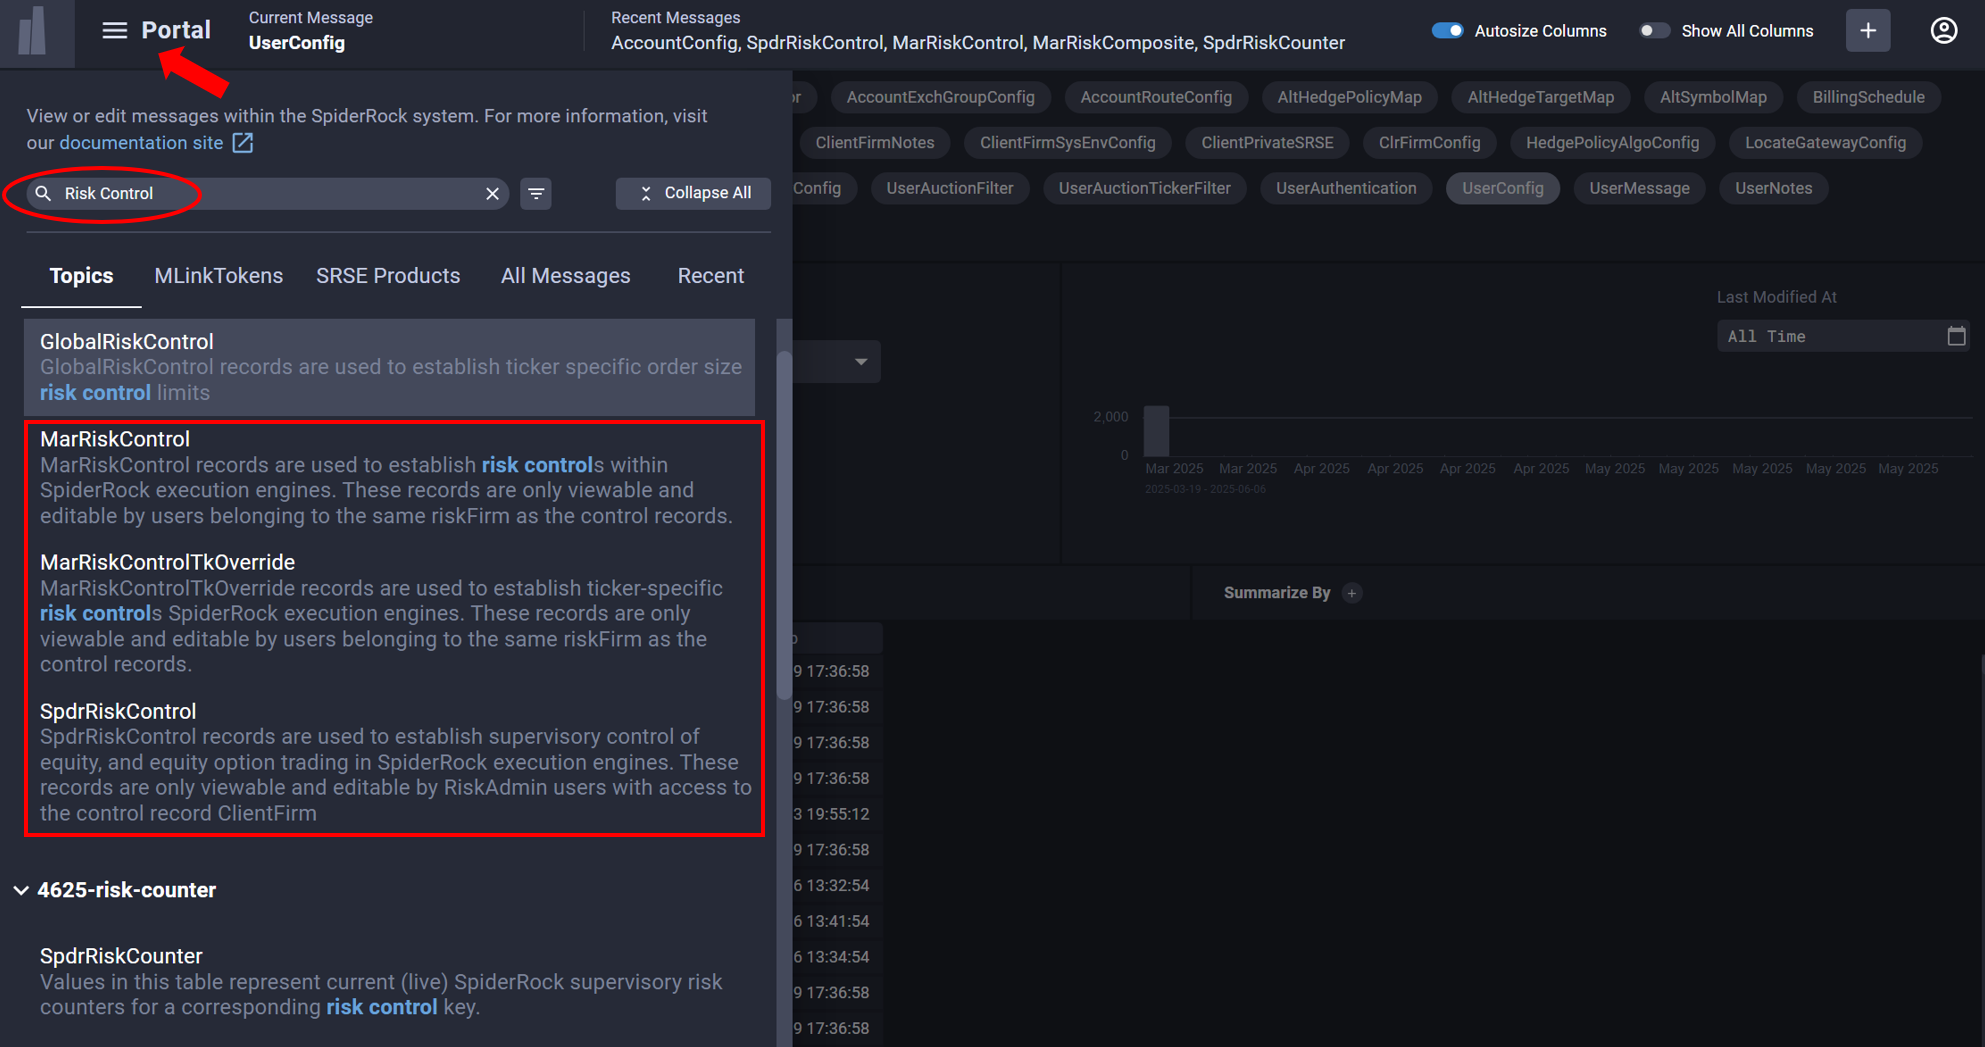Collapse the 4625-risk-counter section

click(21, 890)
